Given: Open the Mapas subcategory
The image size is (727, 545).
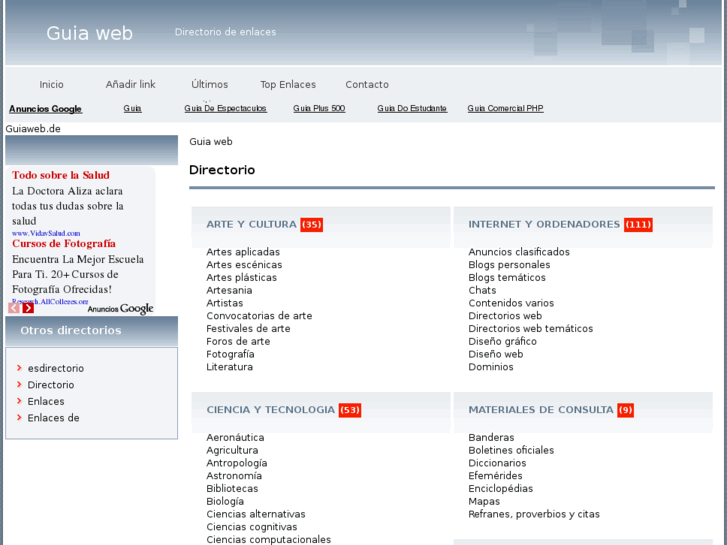Looking at the screenshot, I should point(484,501).
